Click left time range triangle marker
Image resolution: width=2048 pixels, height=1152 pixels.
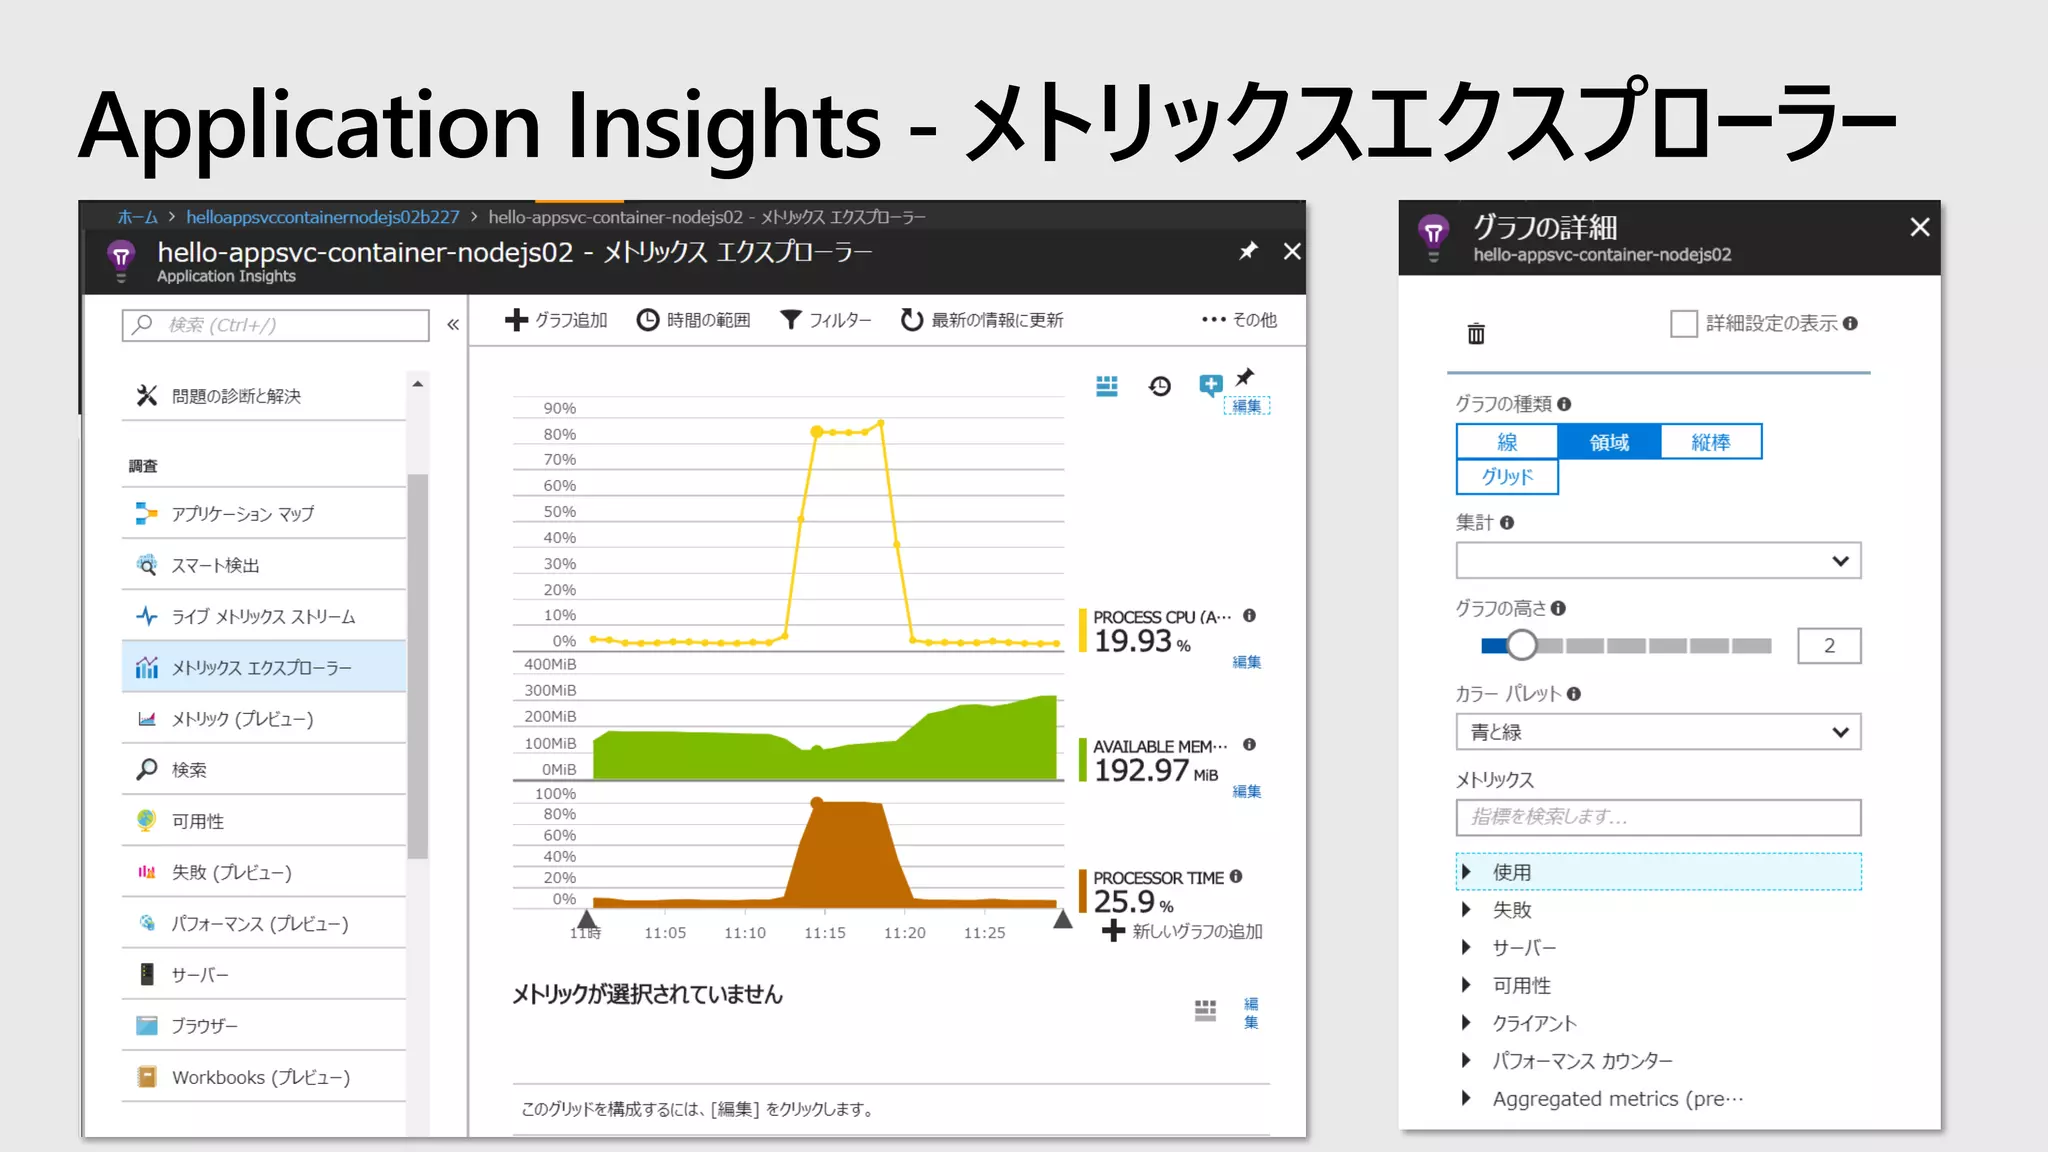coord(587,918)
